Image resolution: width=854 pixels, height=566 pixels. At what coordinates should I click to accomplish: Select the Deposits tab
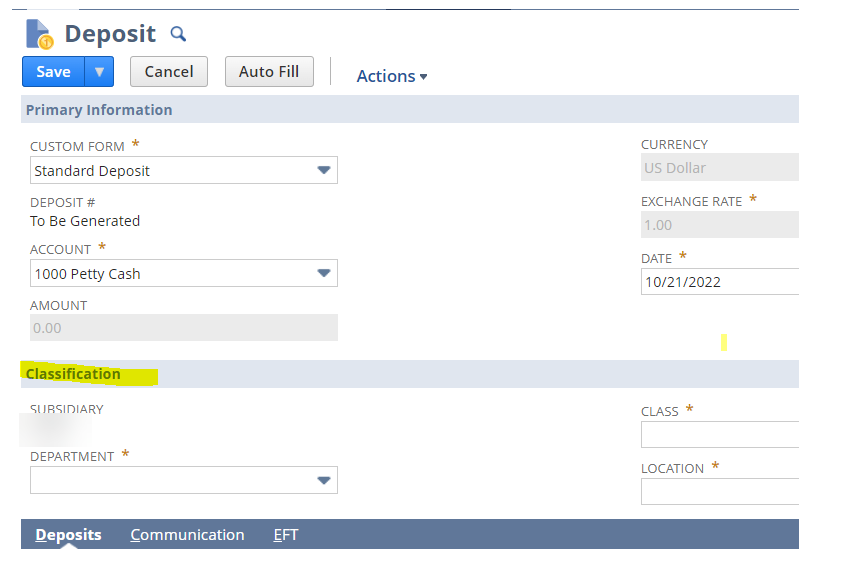pos(68,534)
